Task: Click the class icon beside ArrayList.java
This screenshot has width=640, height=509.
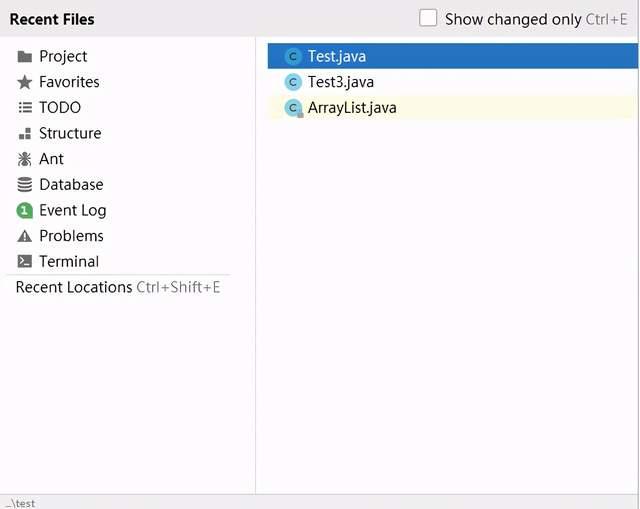Action: 293,108
